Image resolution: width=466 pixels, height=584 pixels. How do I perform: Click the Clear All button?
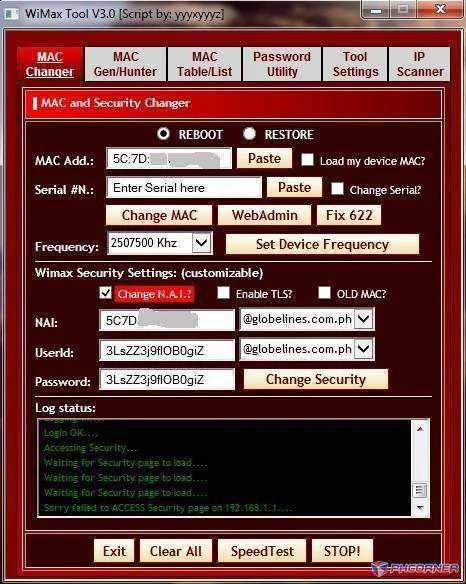coord(176,551)
